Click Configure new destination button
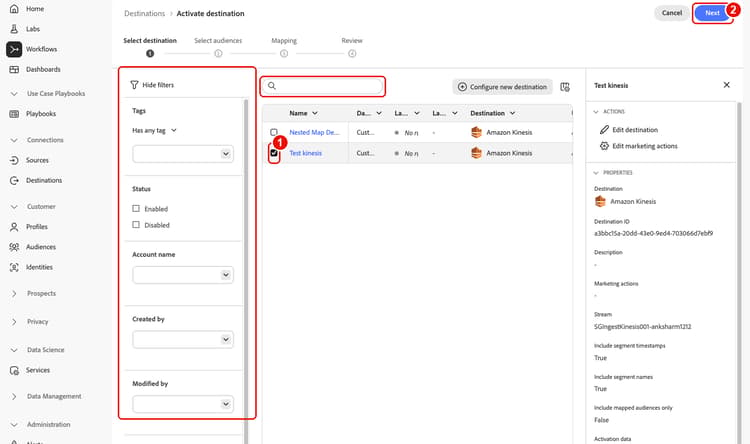Screen dimensions: 750x444 pos(502,87)
